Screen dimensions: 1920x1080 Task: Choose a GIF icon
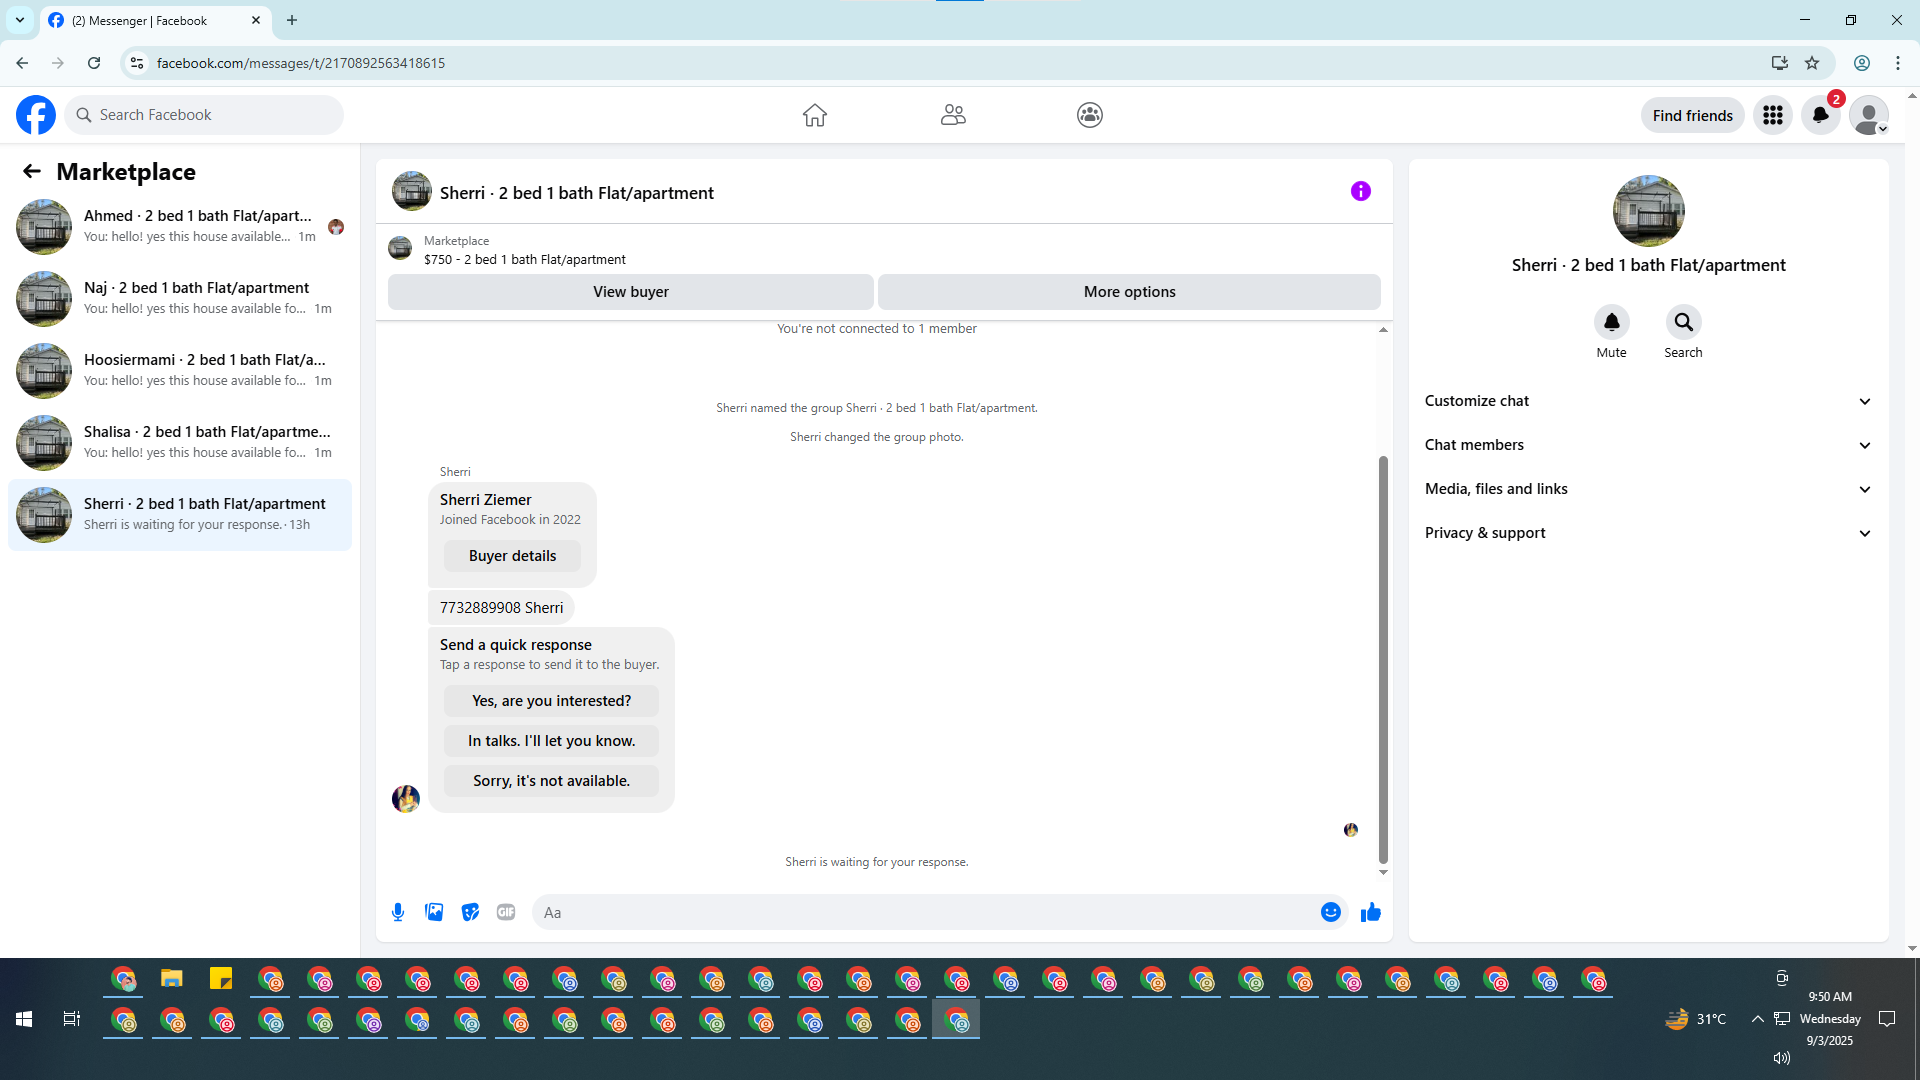tap(506, 912)
